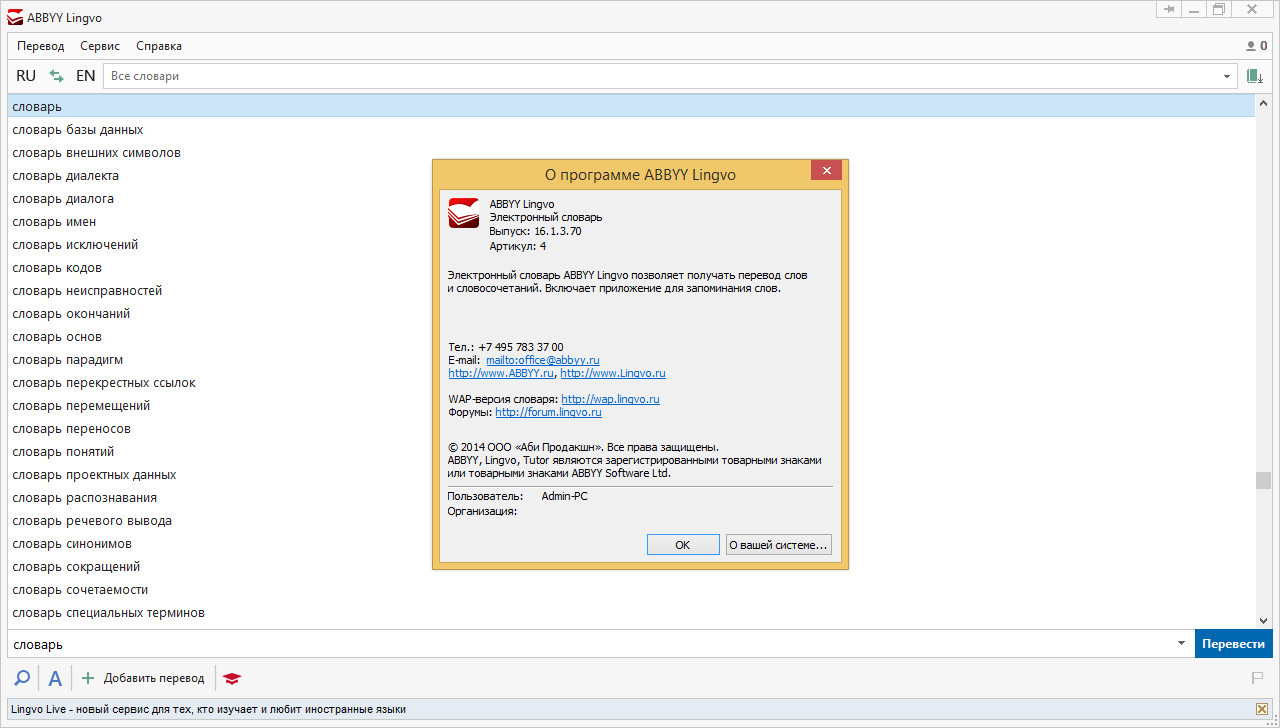Select the EN target language
Viewport: 1280px width, 728px height.
[86, 76]
